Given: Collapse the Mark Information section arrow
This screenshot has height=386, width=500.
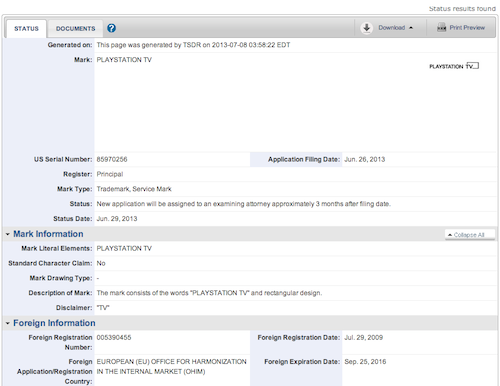Looking at the screenshot, I should point(8,234).
